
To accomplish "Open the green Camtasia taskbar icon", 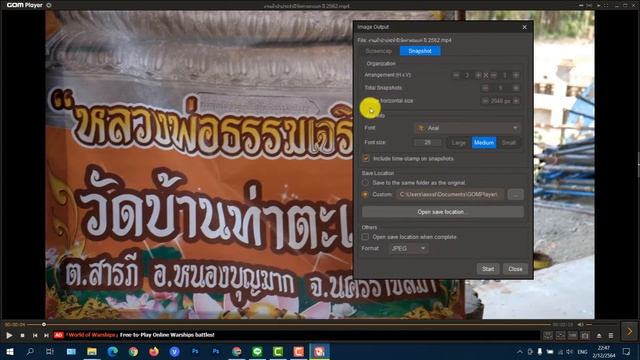I will pyautogui.click(x=278, y=351).
